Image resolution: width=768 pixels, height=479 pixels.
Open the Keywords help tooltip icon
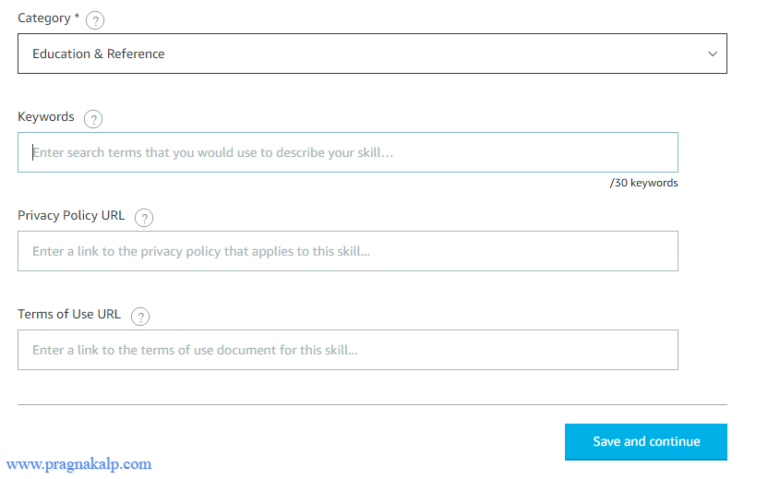(93, 119)
